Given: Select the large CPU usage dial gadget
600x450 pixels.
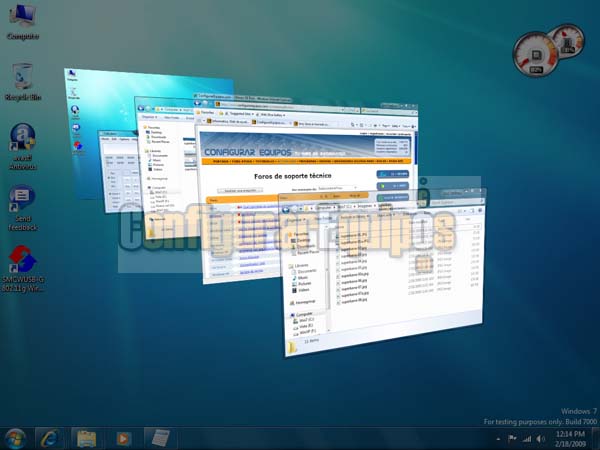Looking at the screenshot, I should coord(535,54).
